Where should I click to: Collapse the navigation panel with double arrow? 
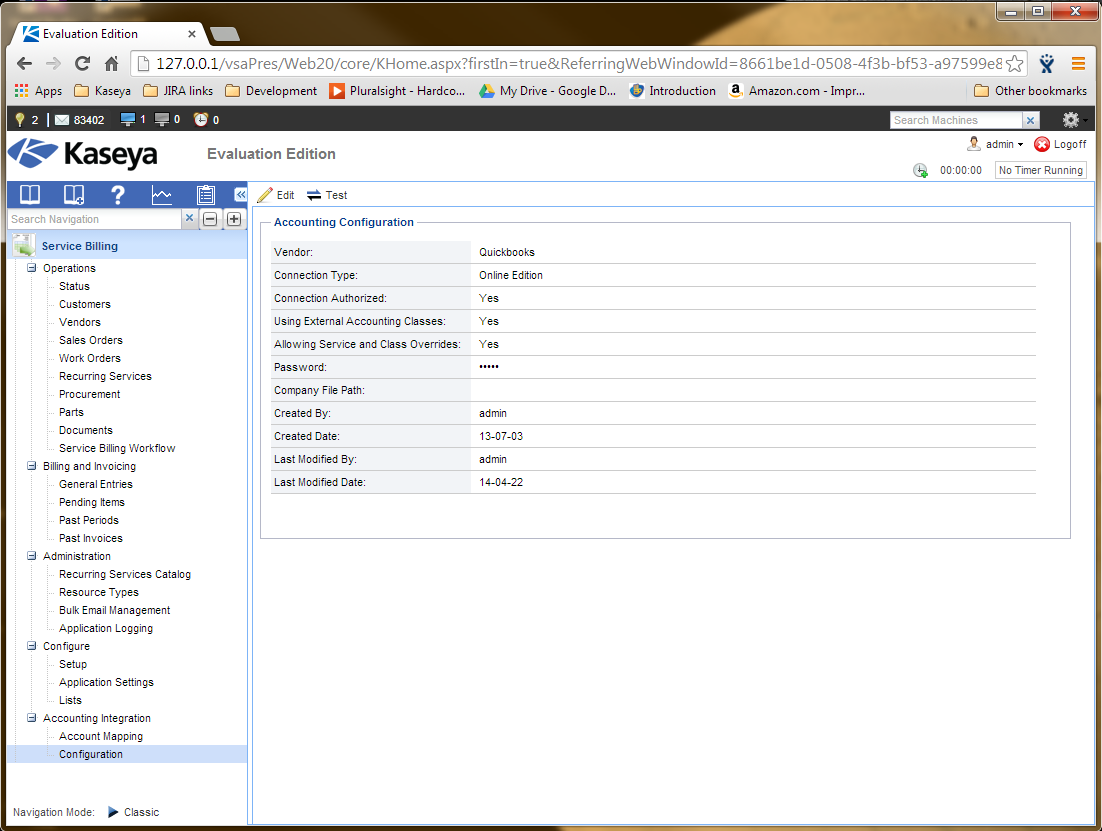(240, 195)
